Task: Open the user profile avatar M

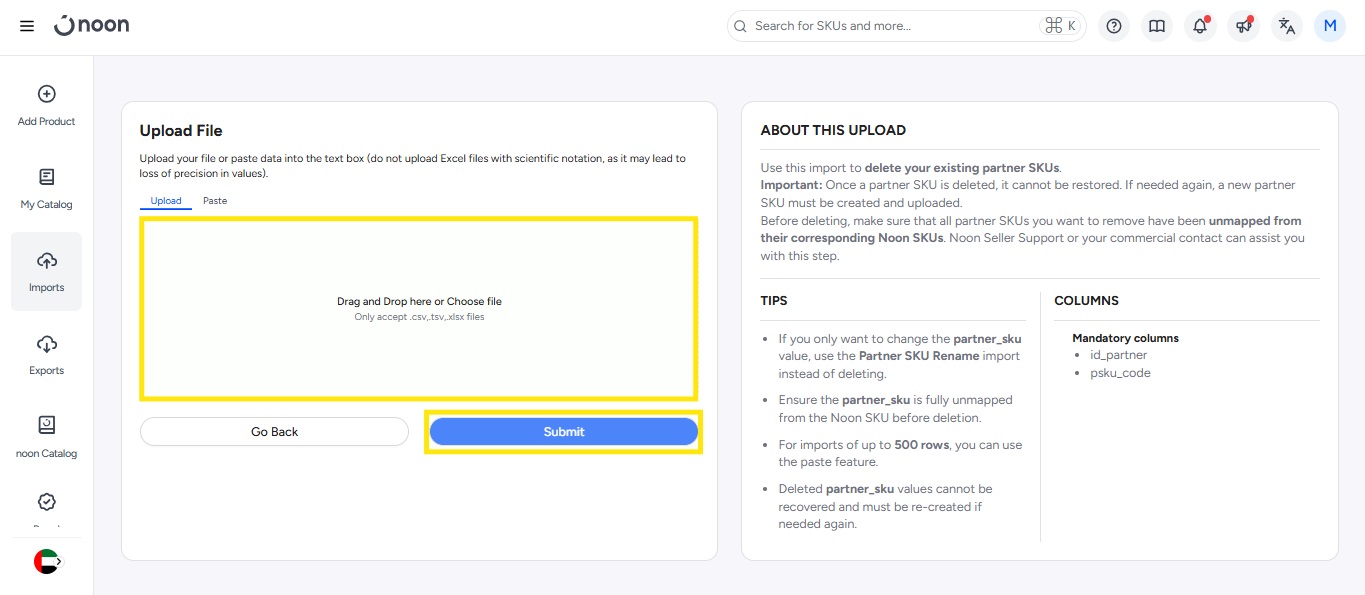Action: pos(1330,26)
